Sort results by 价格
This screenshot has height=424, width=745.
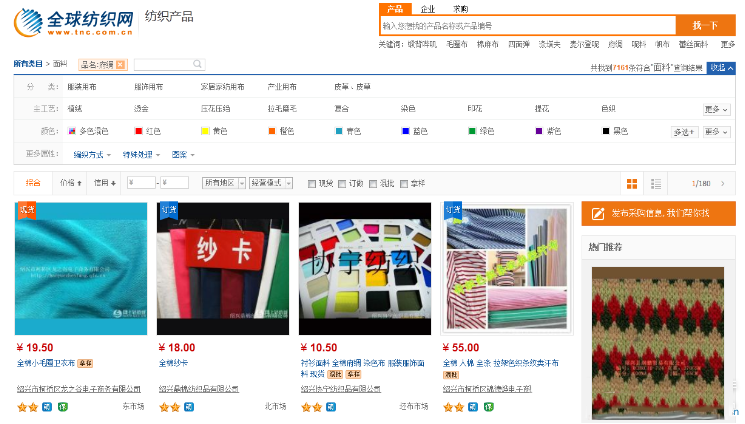click(x=70, y=183)
